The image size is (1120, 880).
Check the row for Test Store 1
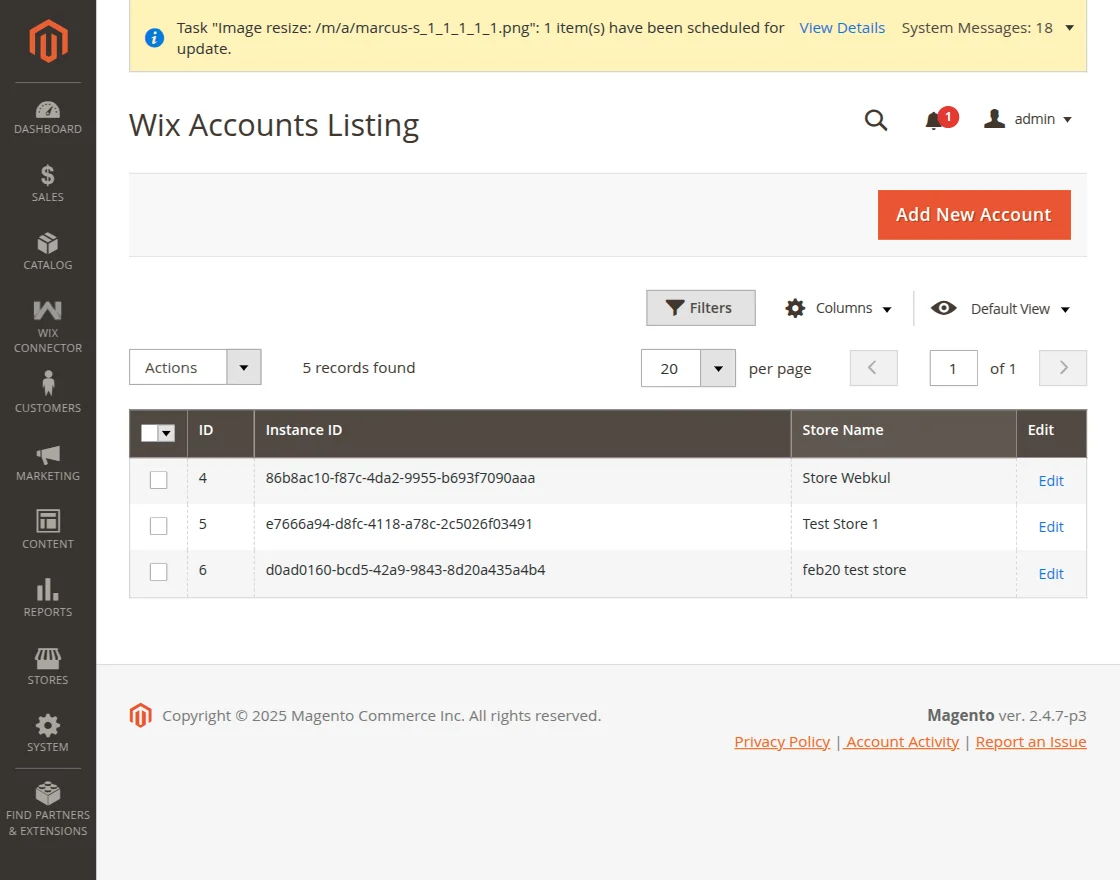(x=158, y=526)
